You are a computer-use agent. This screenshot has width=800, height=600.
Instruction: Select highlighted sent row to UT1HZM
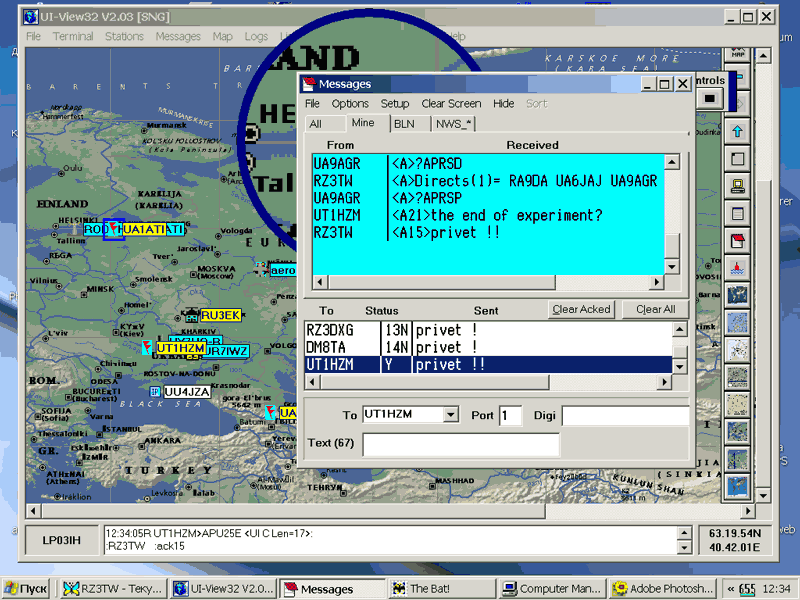(488, 364)
